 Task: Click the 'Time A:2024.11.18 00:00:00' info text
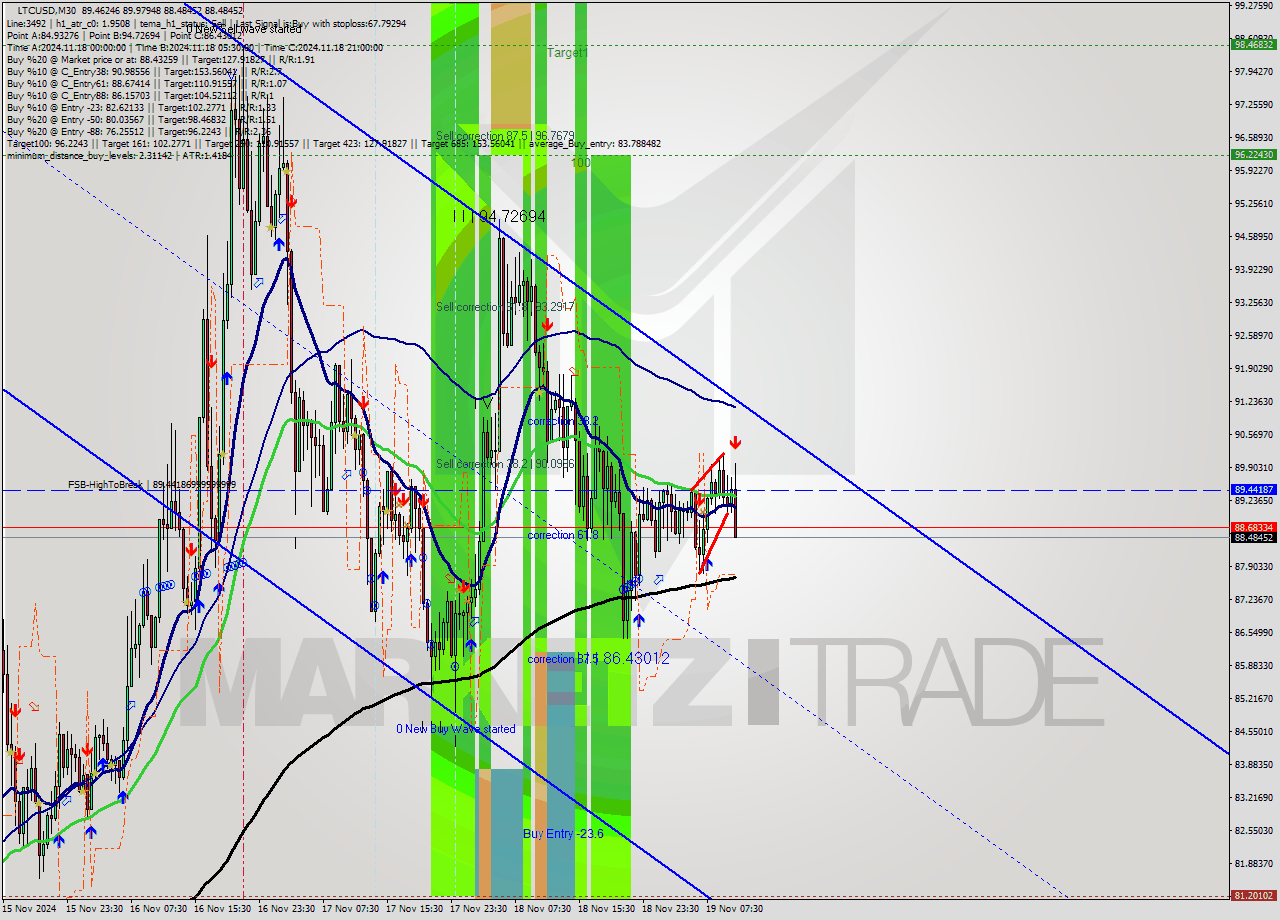(66, 47)
